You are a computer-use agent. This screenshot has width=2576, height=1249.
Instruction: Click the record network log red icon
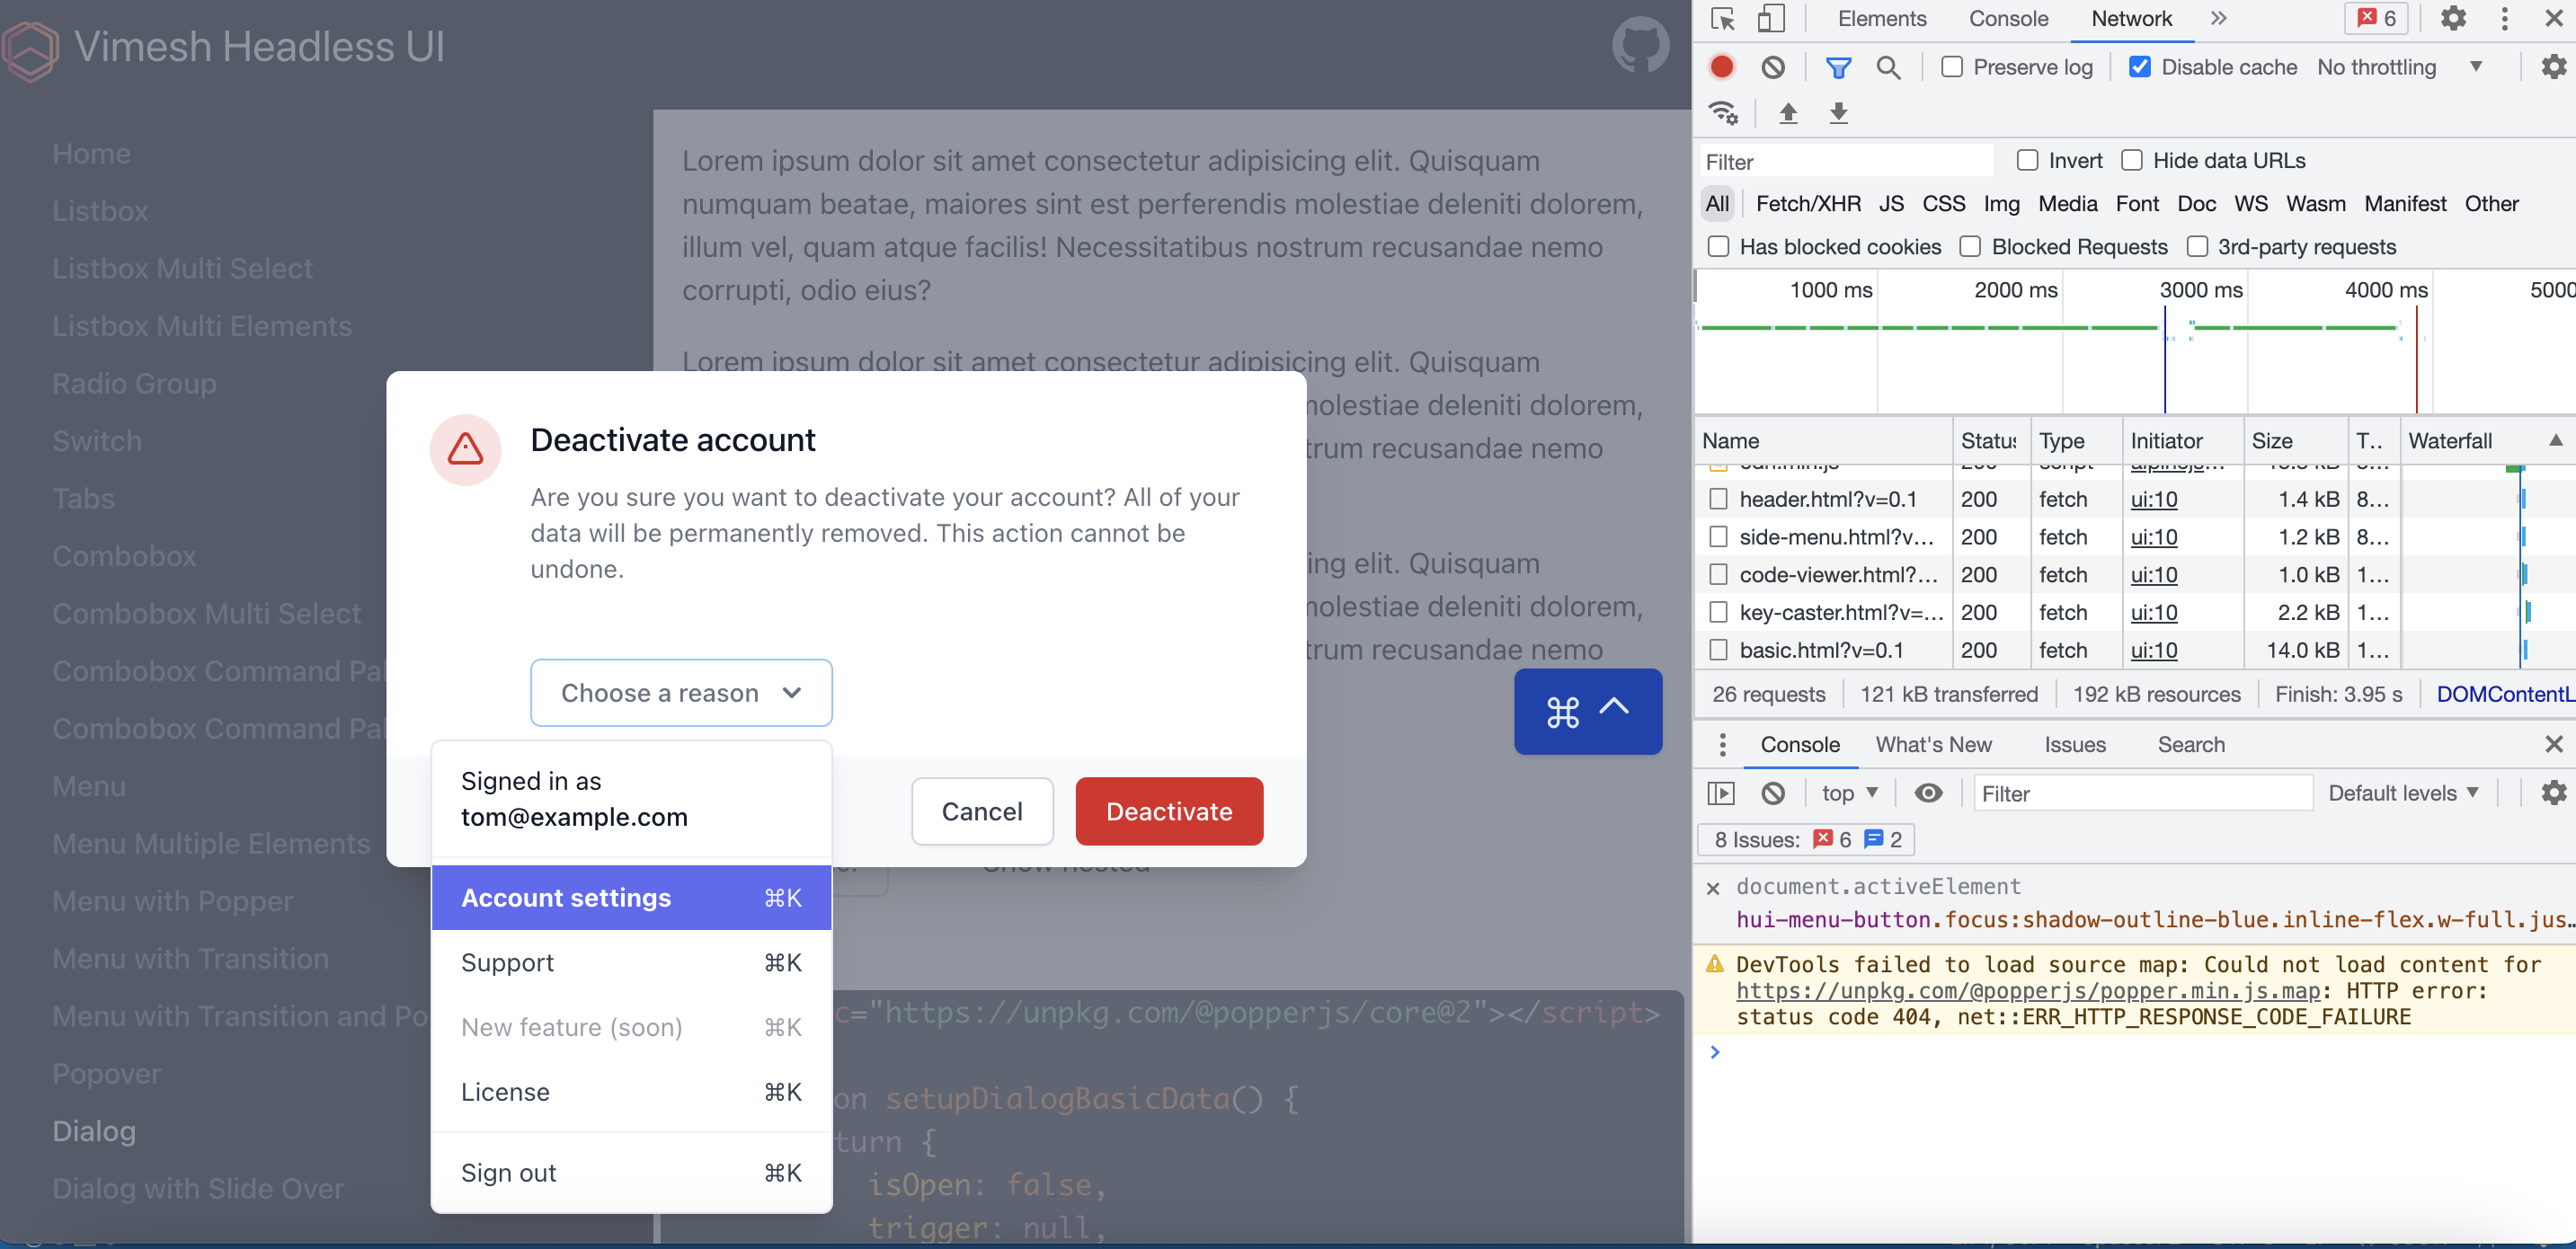[x=1721, y=67]
